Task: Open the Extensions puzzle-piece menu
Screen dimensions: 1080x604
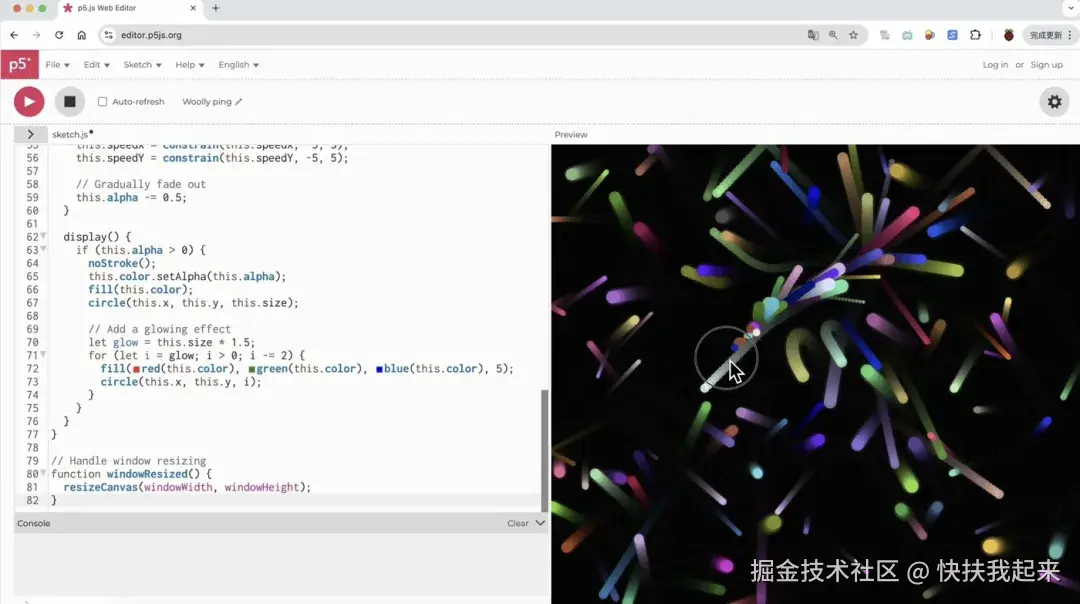Action: [975, 35]
